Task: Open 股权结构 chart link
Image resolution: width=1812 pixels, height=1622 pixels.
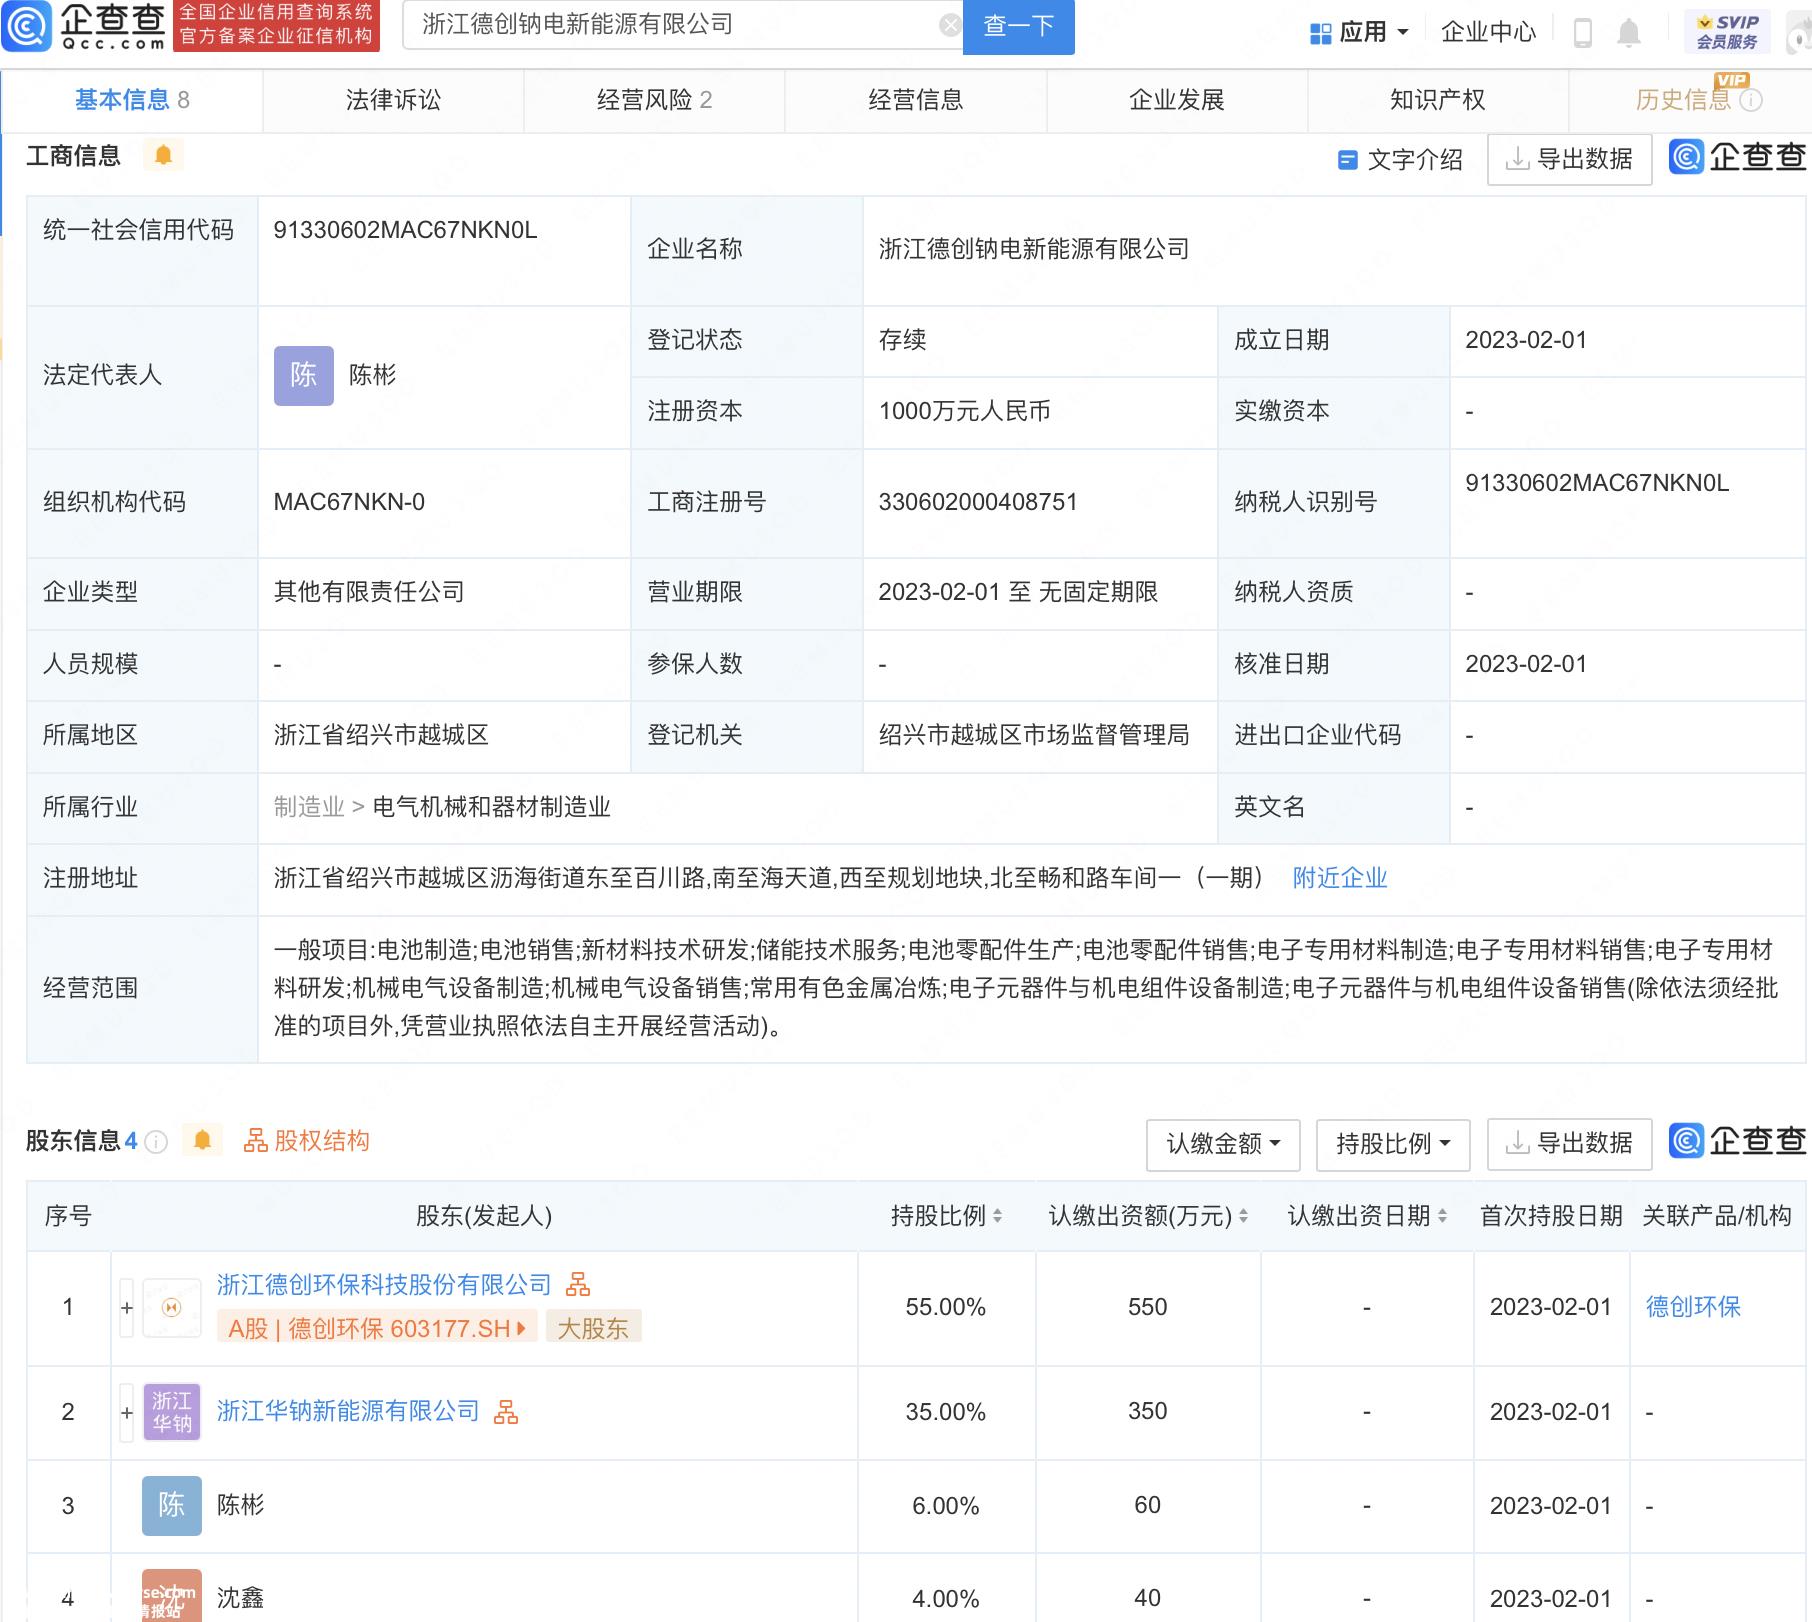Action: (306, 1141)
